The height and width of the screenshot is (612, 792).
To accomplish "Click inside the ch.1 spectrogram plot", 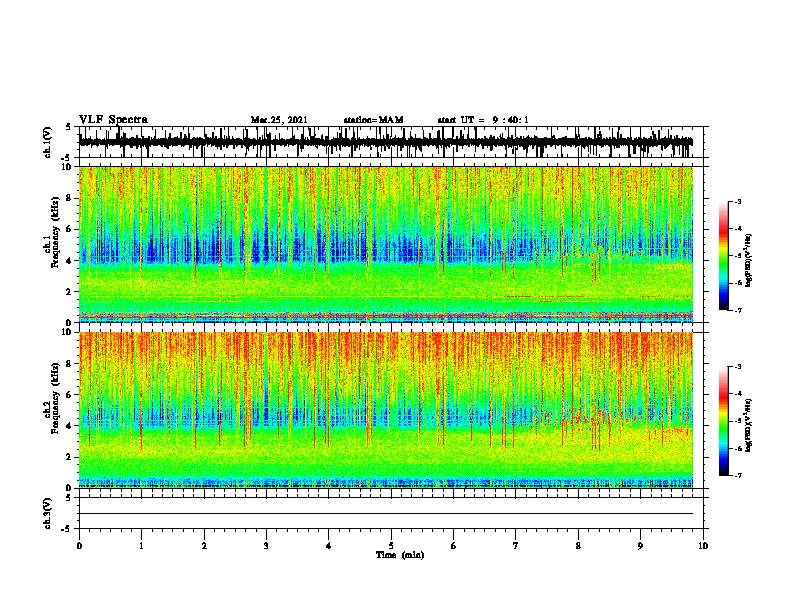I will (386, 244).
